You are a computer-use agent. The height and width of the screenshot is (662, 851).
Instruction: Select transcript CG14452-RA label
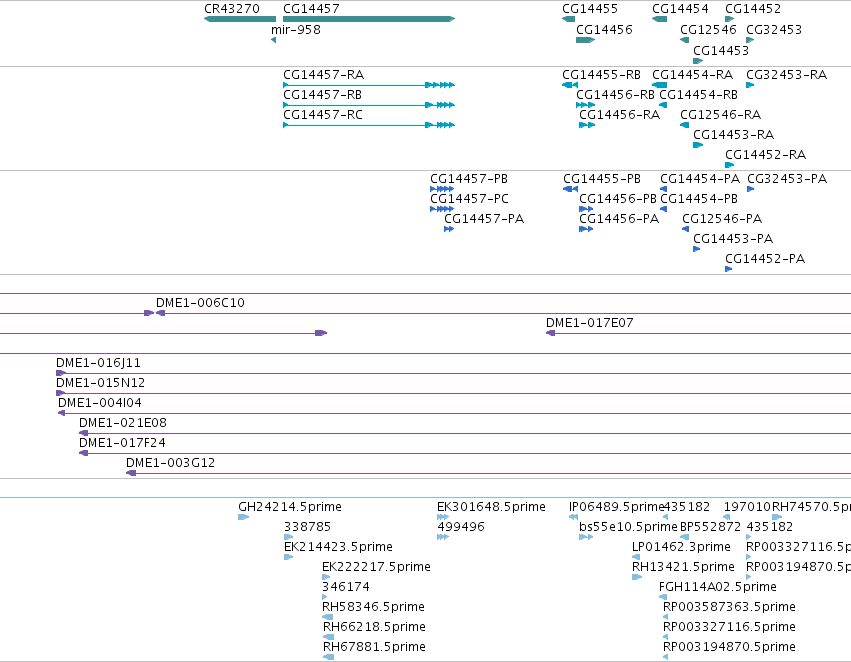pos(766,155)
